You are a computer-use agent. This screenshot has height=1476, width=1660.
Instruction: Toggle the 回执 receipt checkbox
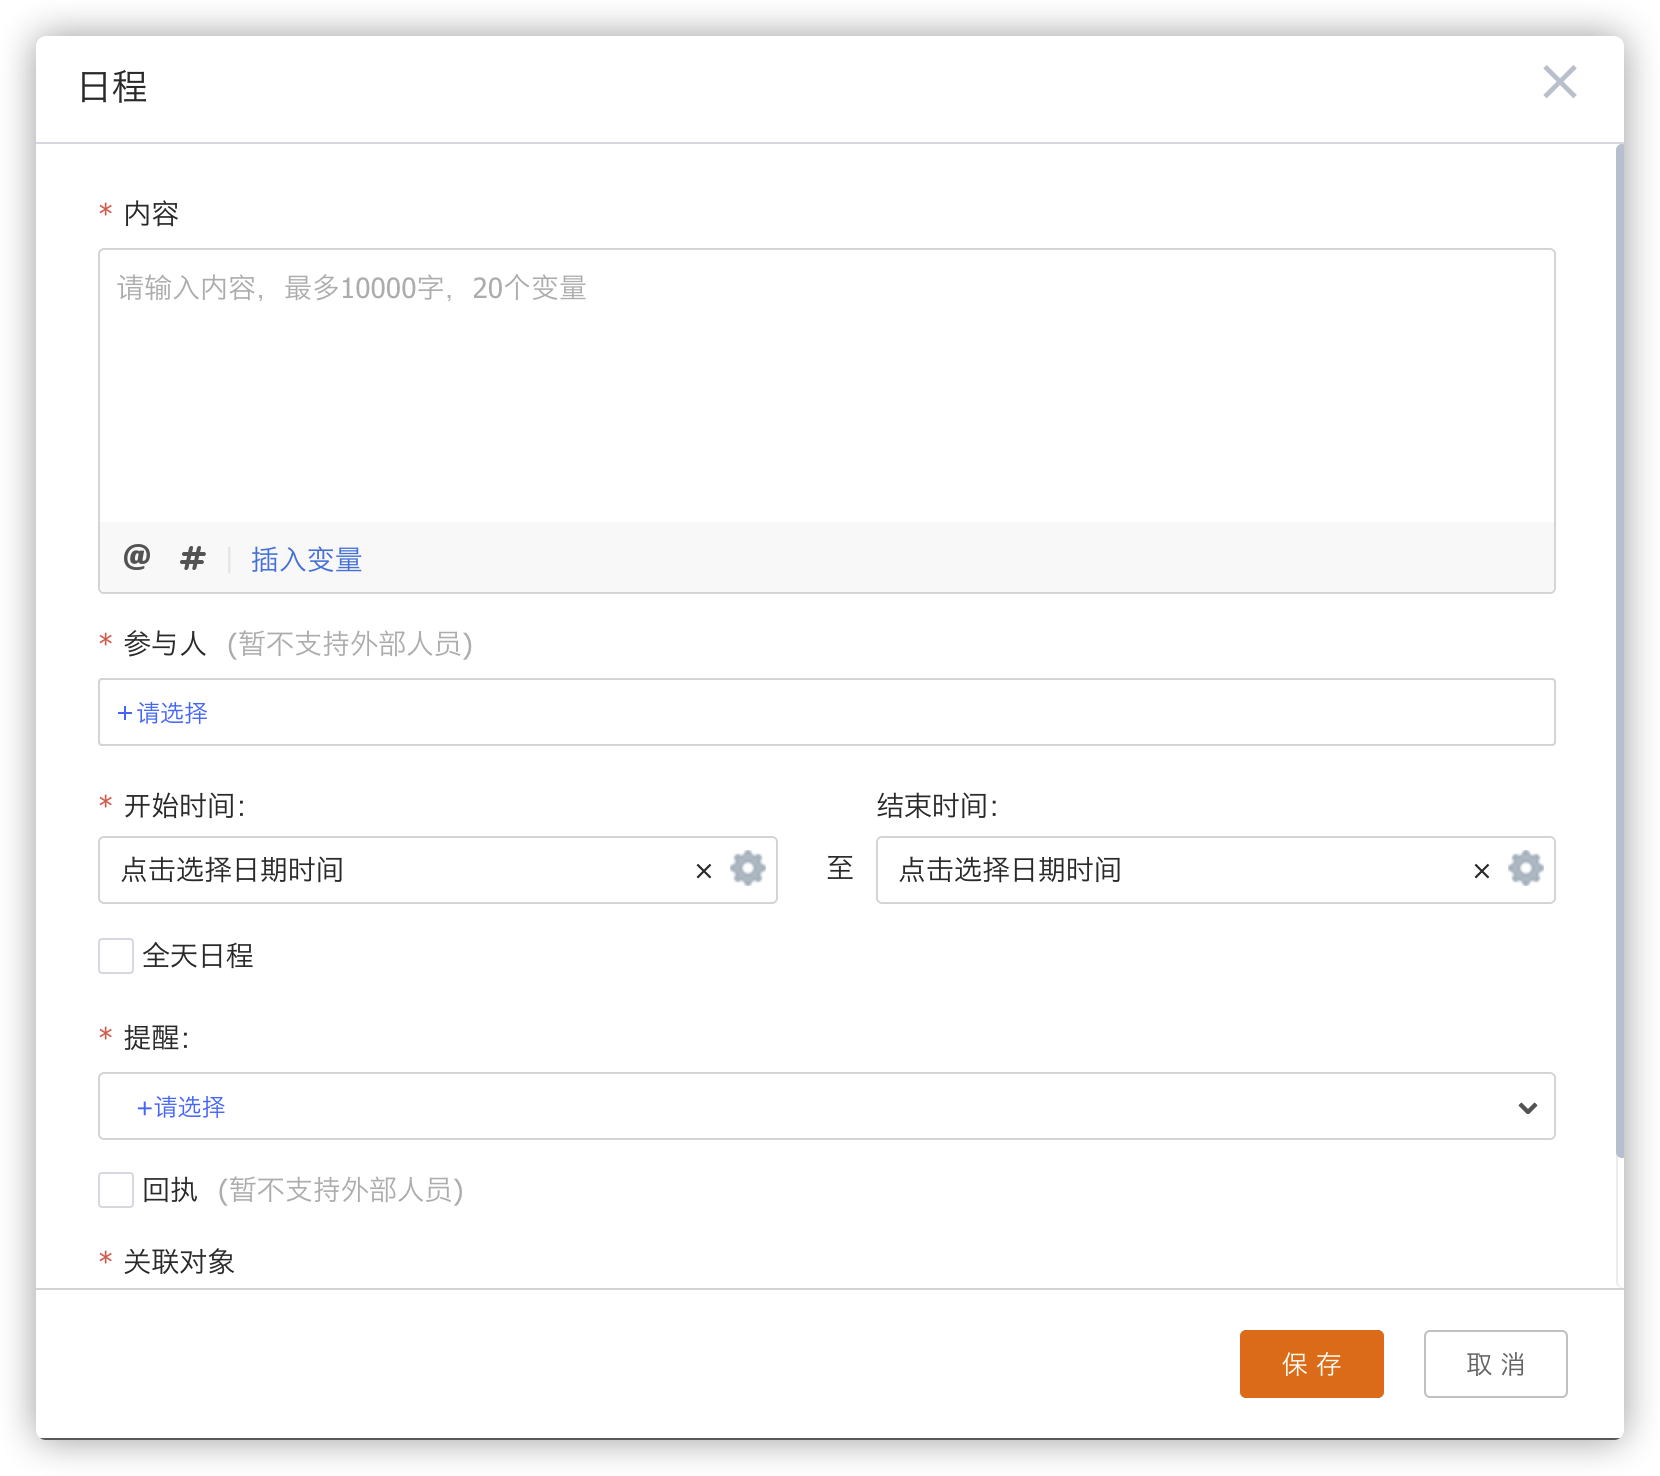[116, 1190]
